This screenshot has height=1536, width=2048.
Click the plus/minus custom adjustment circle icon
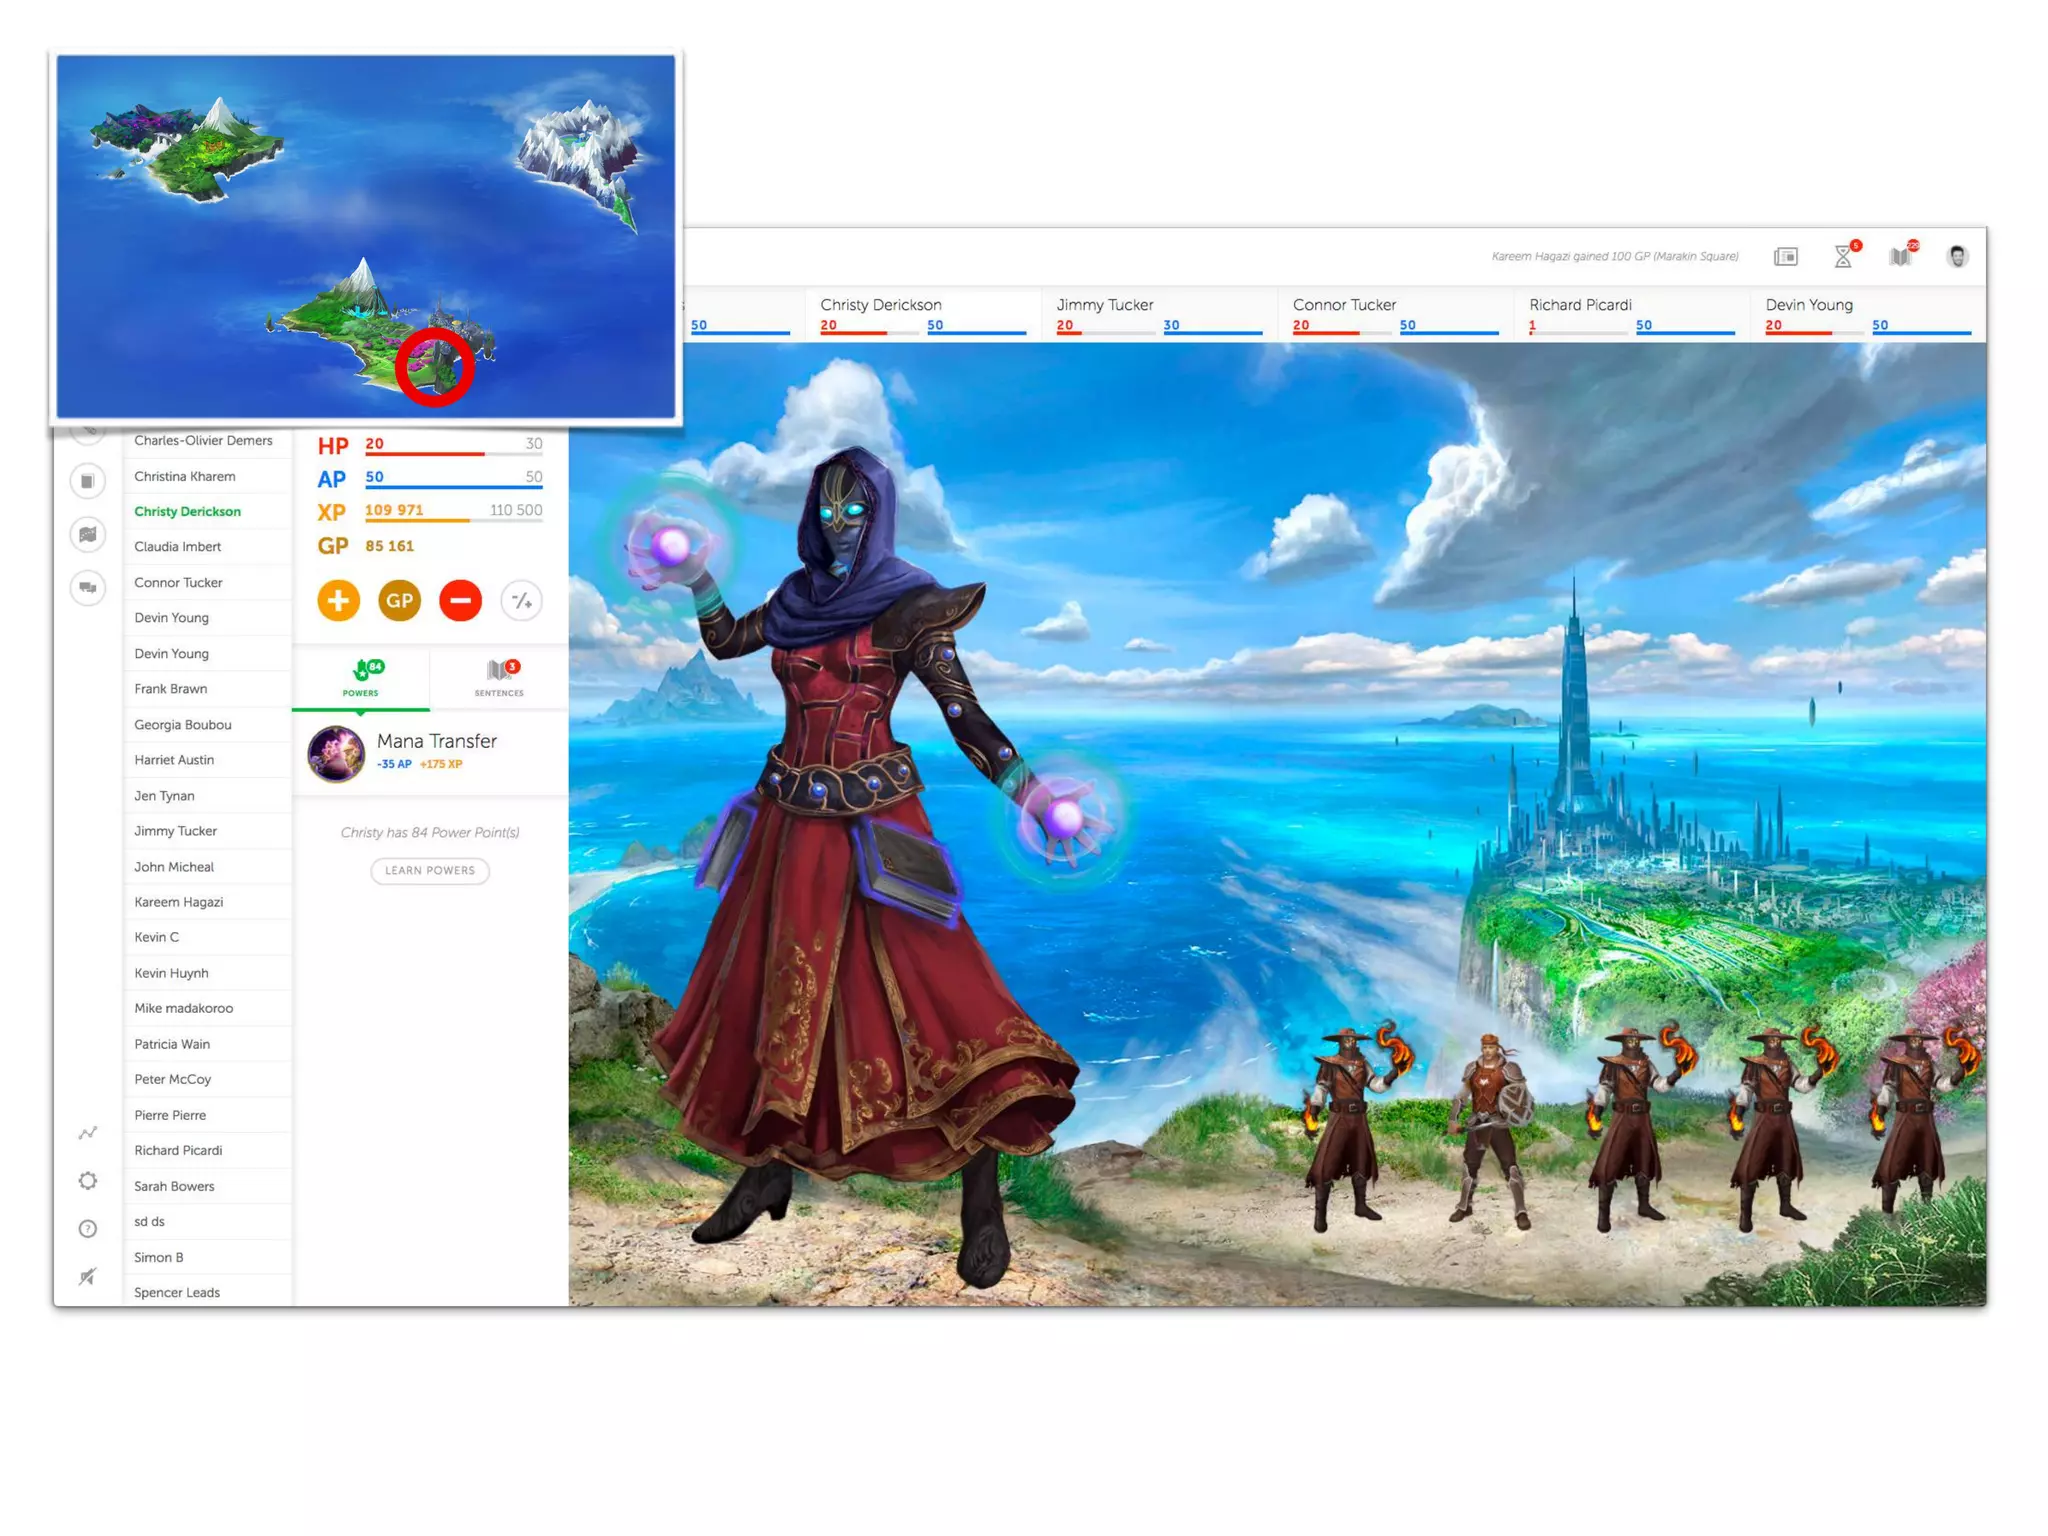point(521,601)
